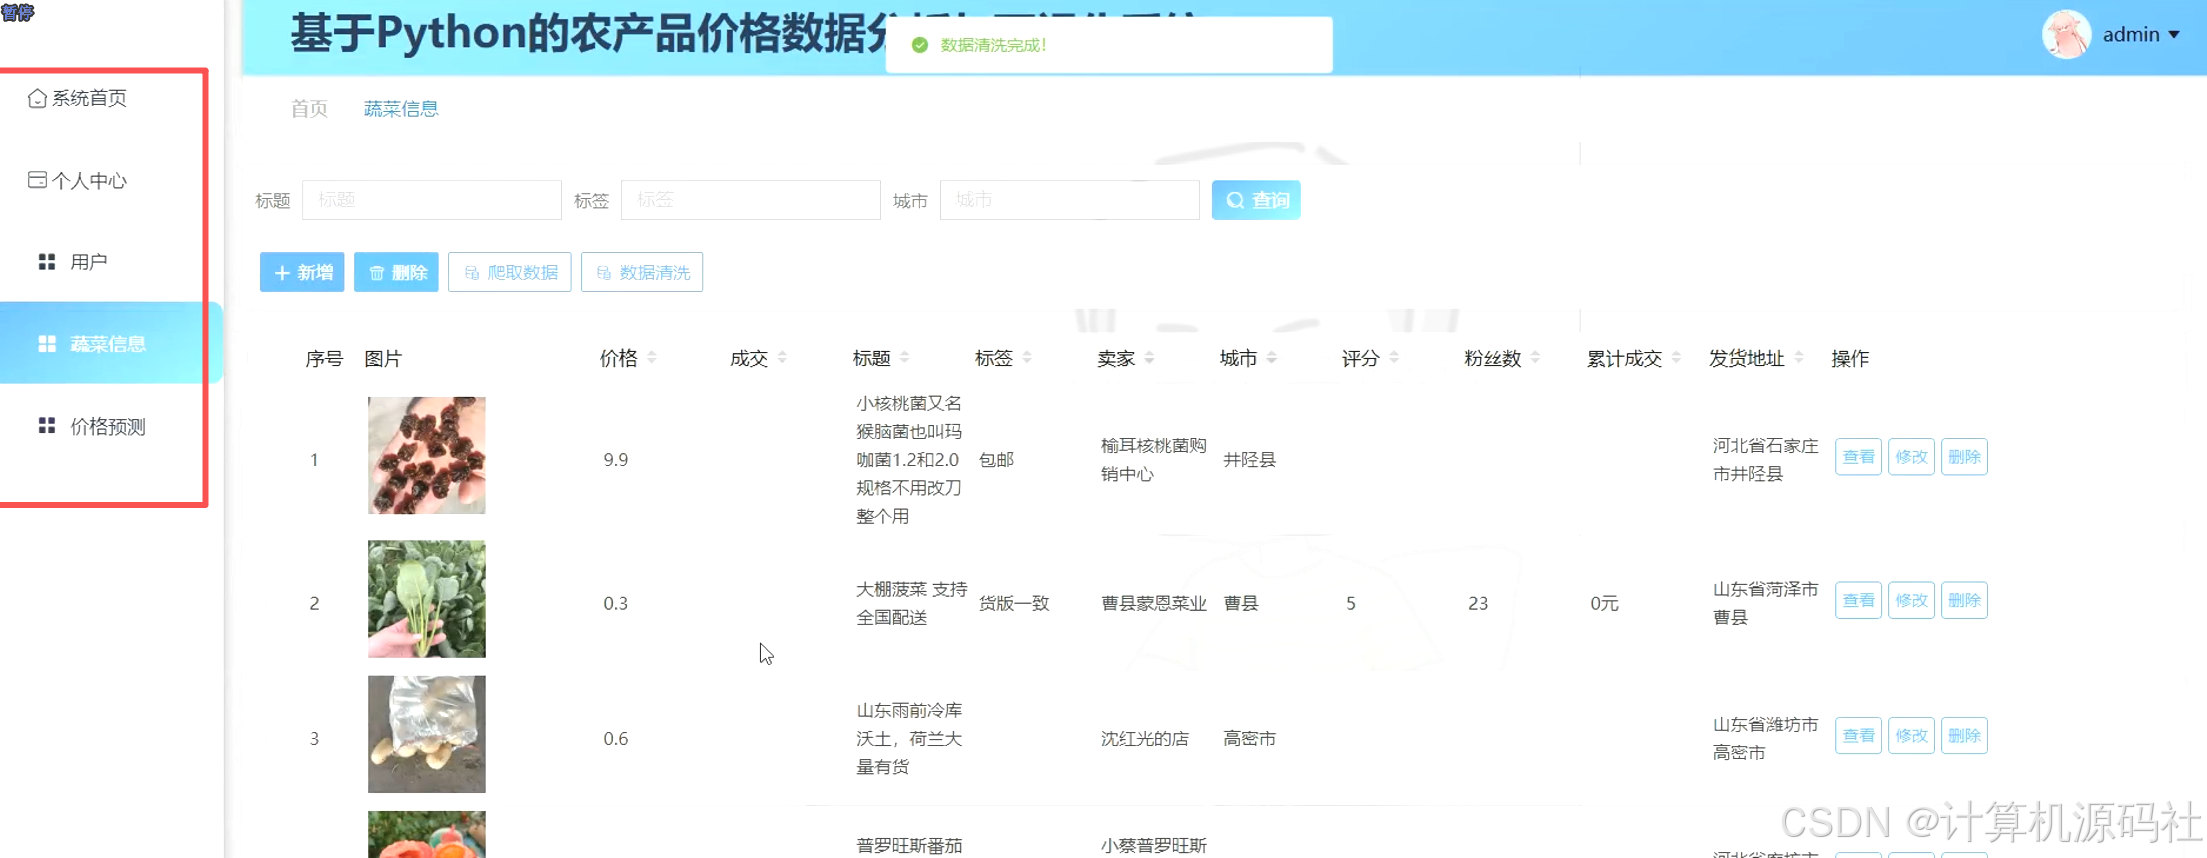Click the price 0.6 cell
Viewport: 2207px width, 858px height.
pos(616,738)
